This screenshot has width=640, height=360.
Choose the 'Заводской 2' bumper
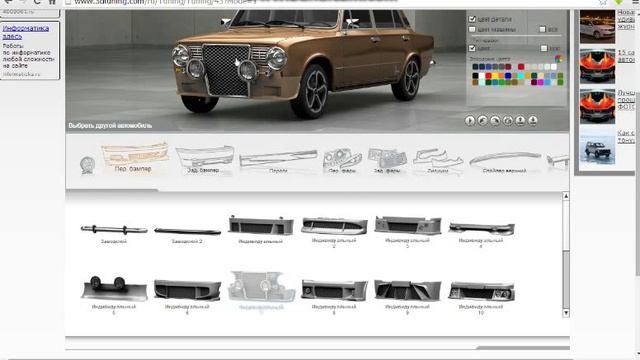(x=187, y=236)
